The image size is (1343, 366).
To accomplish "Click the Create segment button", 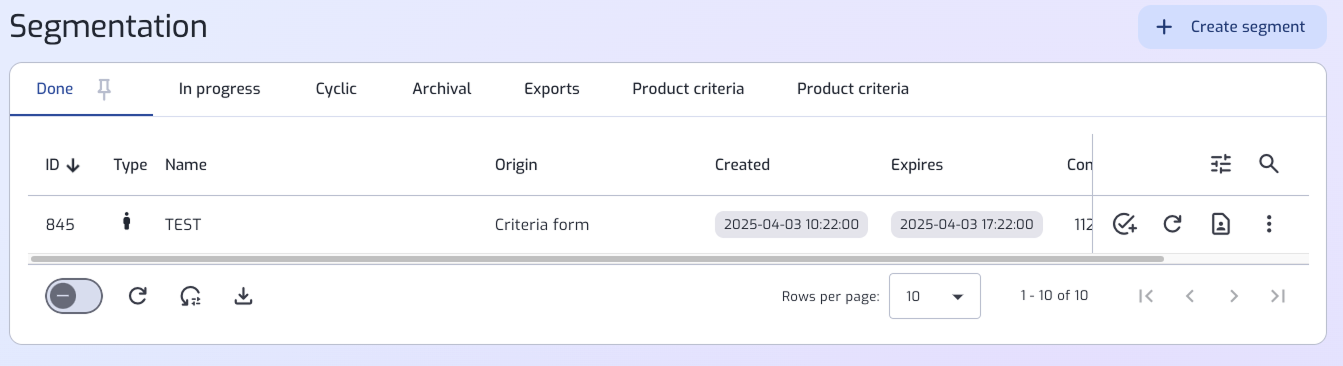I will 1232,27.
